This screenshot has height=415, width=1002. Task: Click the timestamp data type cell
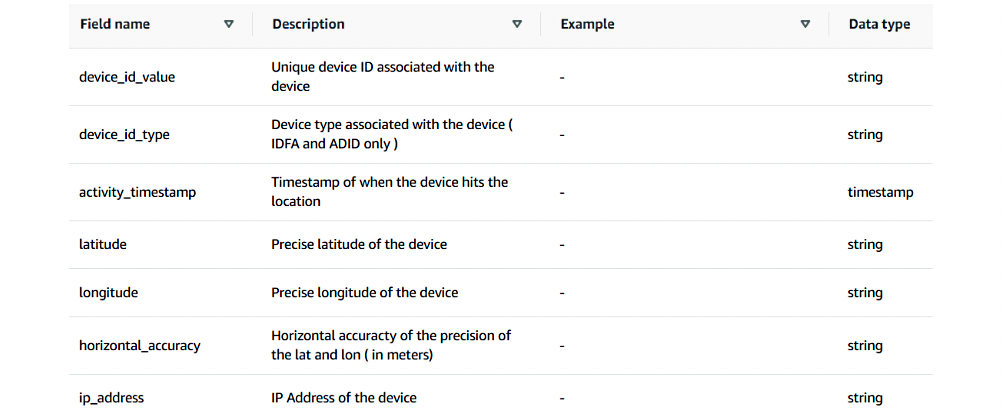[880, 192]
